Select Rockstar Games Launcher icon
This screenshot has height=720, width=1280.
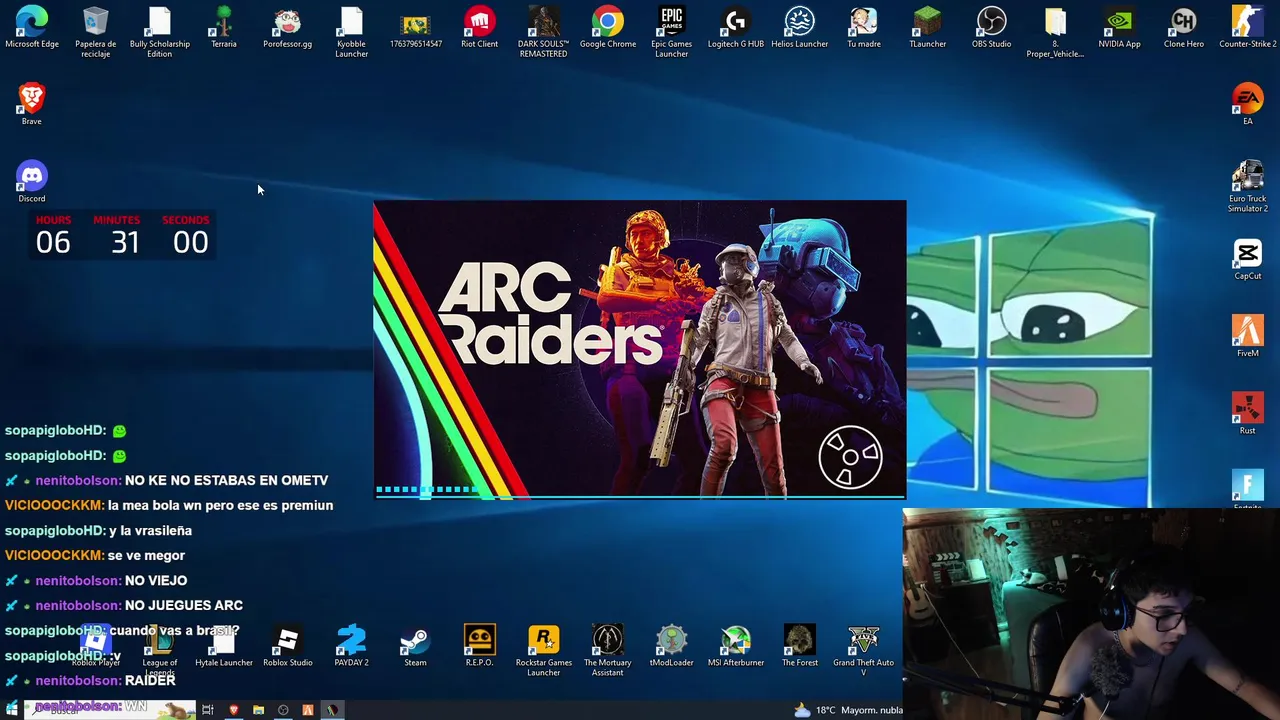tap(544, 650)
